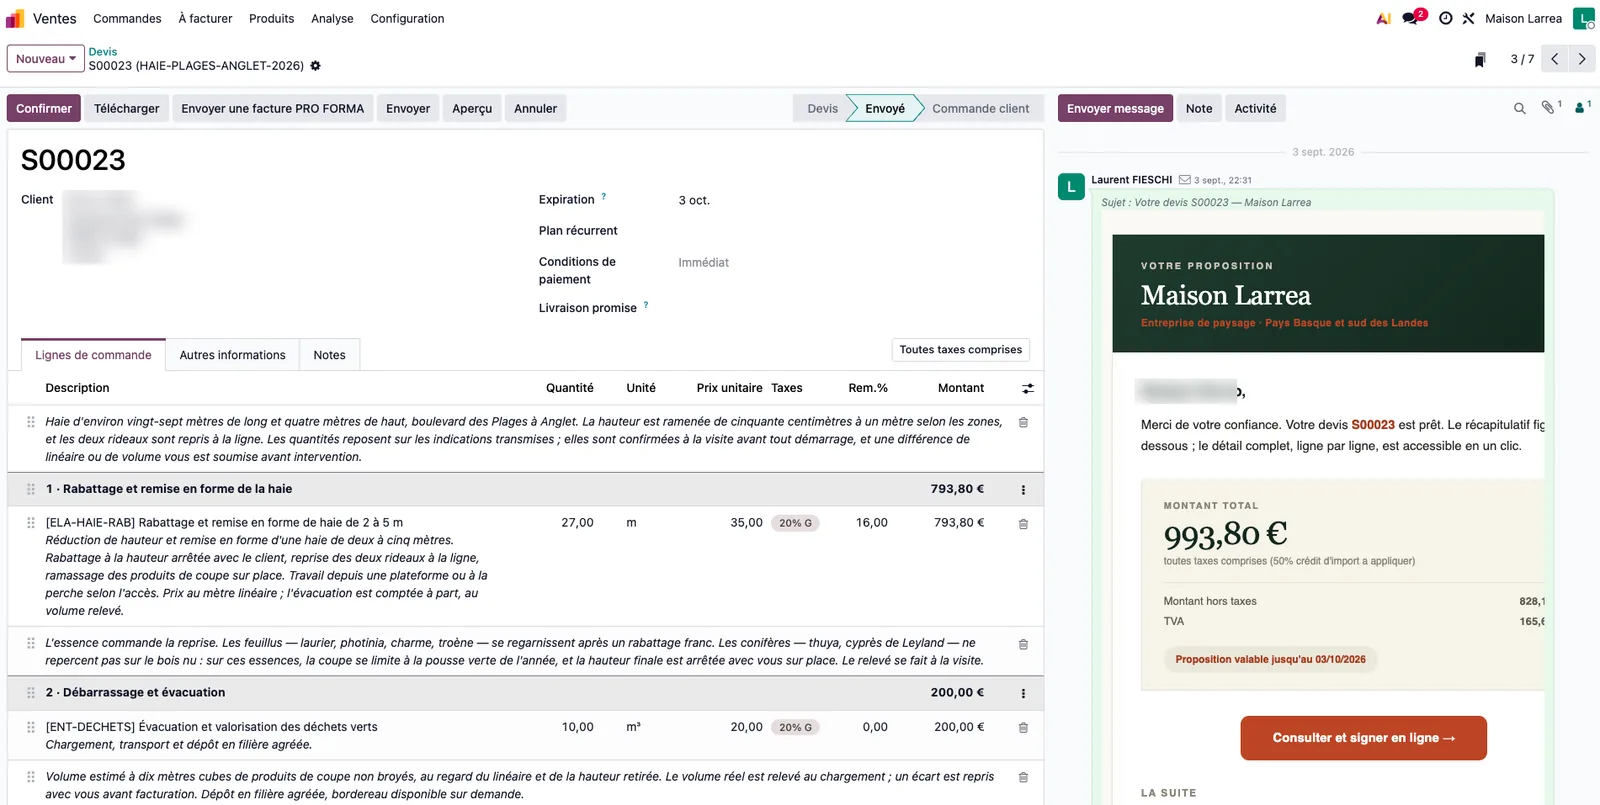The height and width of the screenshot is (805, 1600).
Task: Click the Devis breadcrumb link
Action: pos(103,52)
